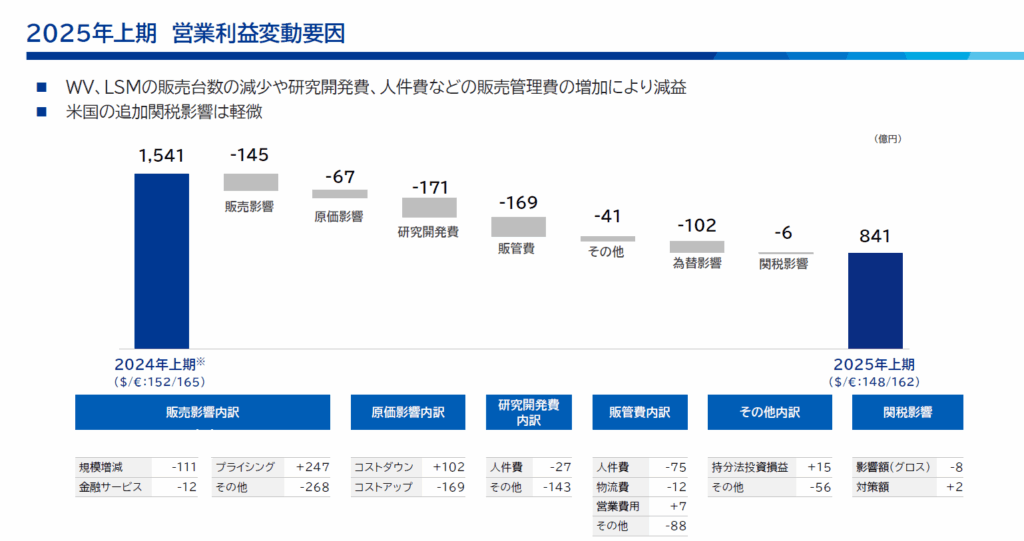
Task: Click the gray 為替影響 waterfall bar
Action: click(x=697, y=247)
